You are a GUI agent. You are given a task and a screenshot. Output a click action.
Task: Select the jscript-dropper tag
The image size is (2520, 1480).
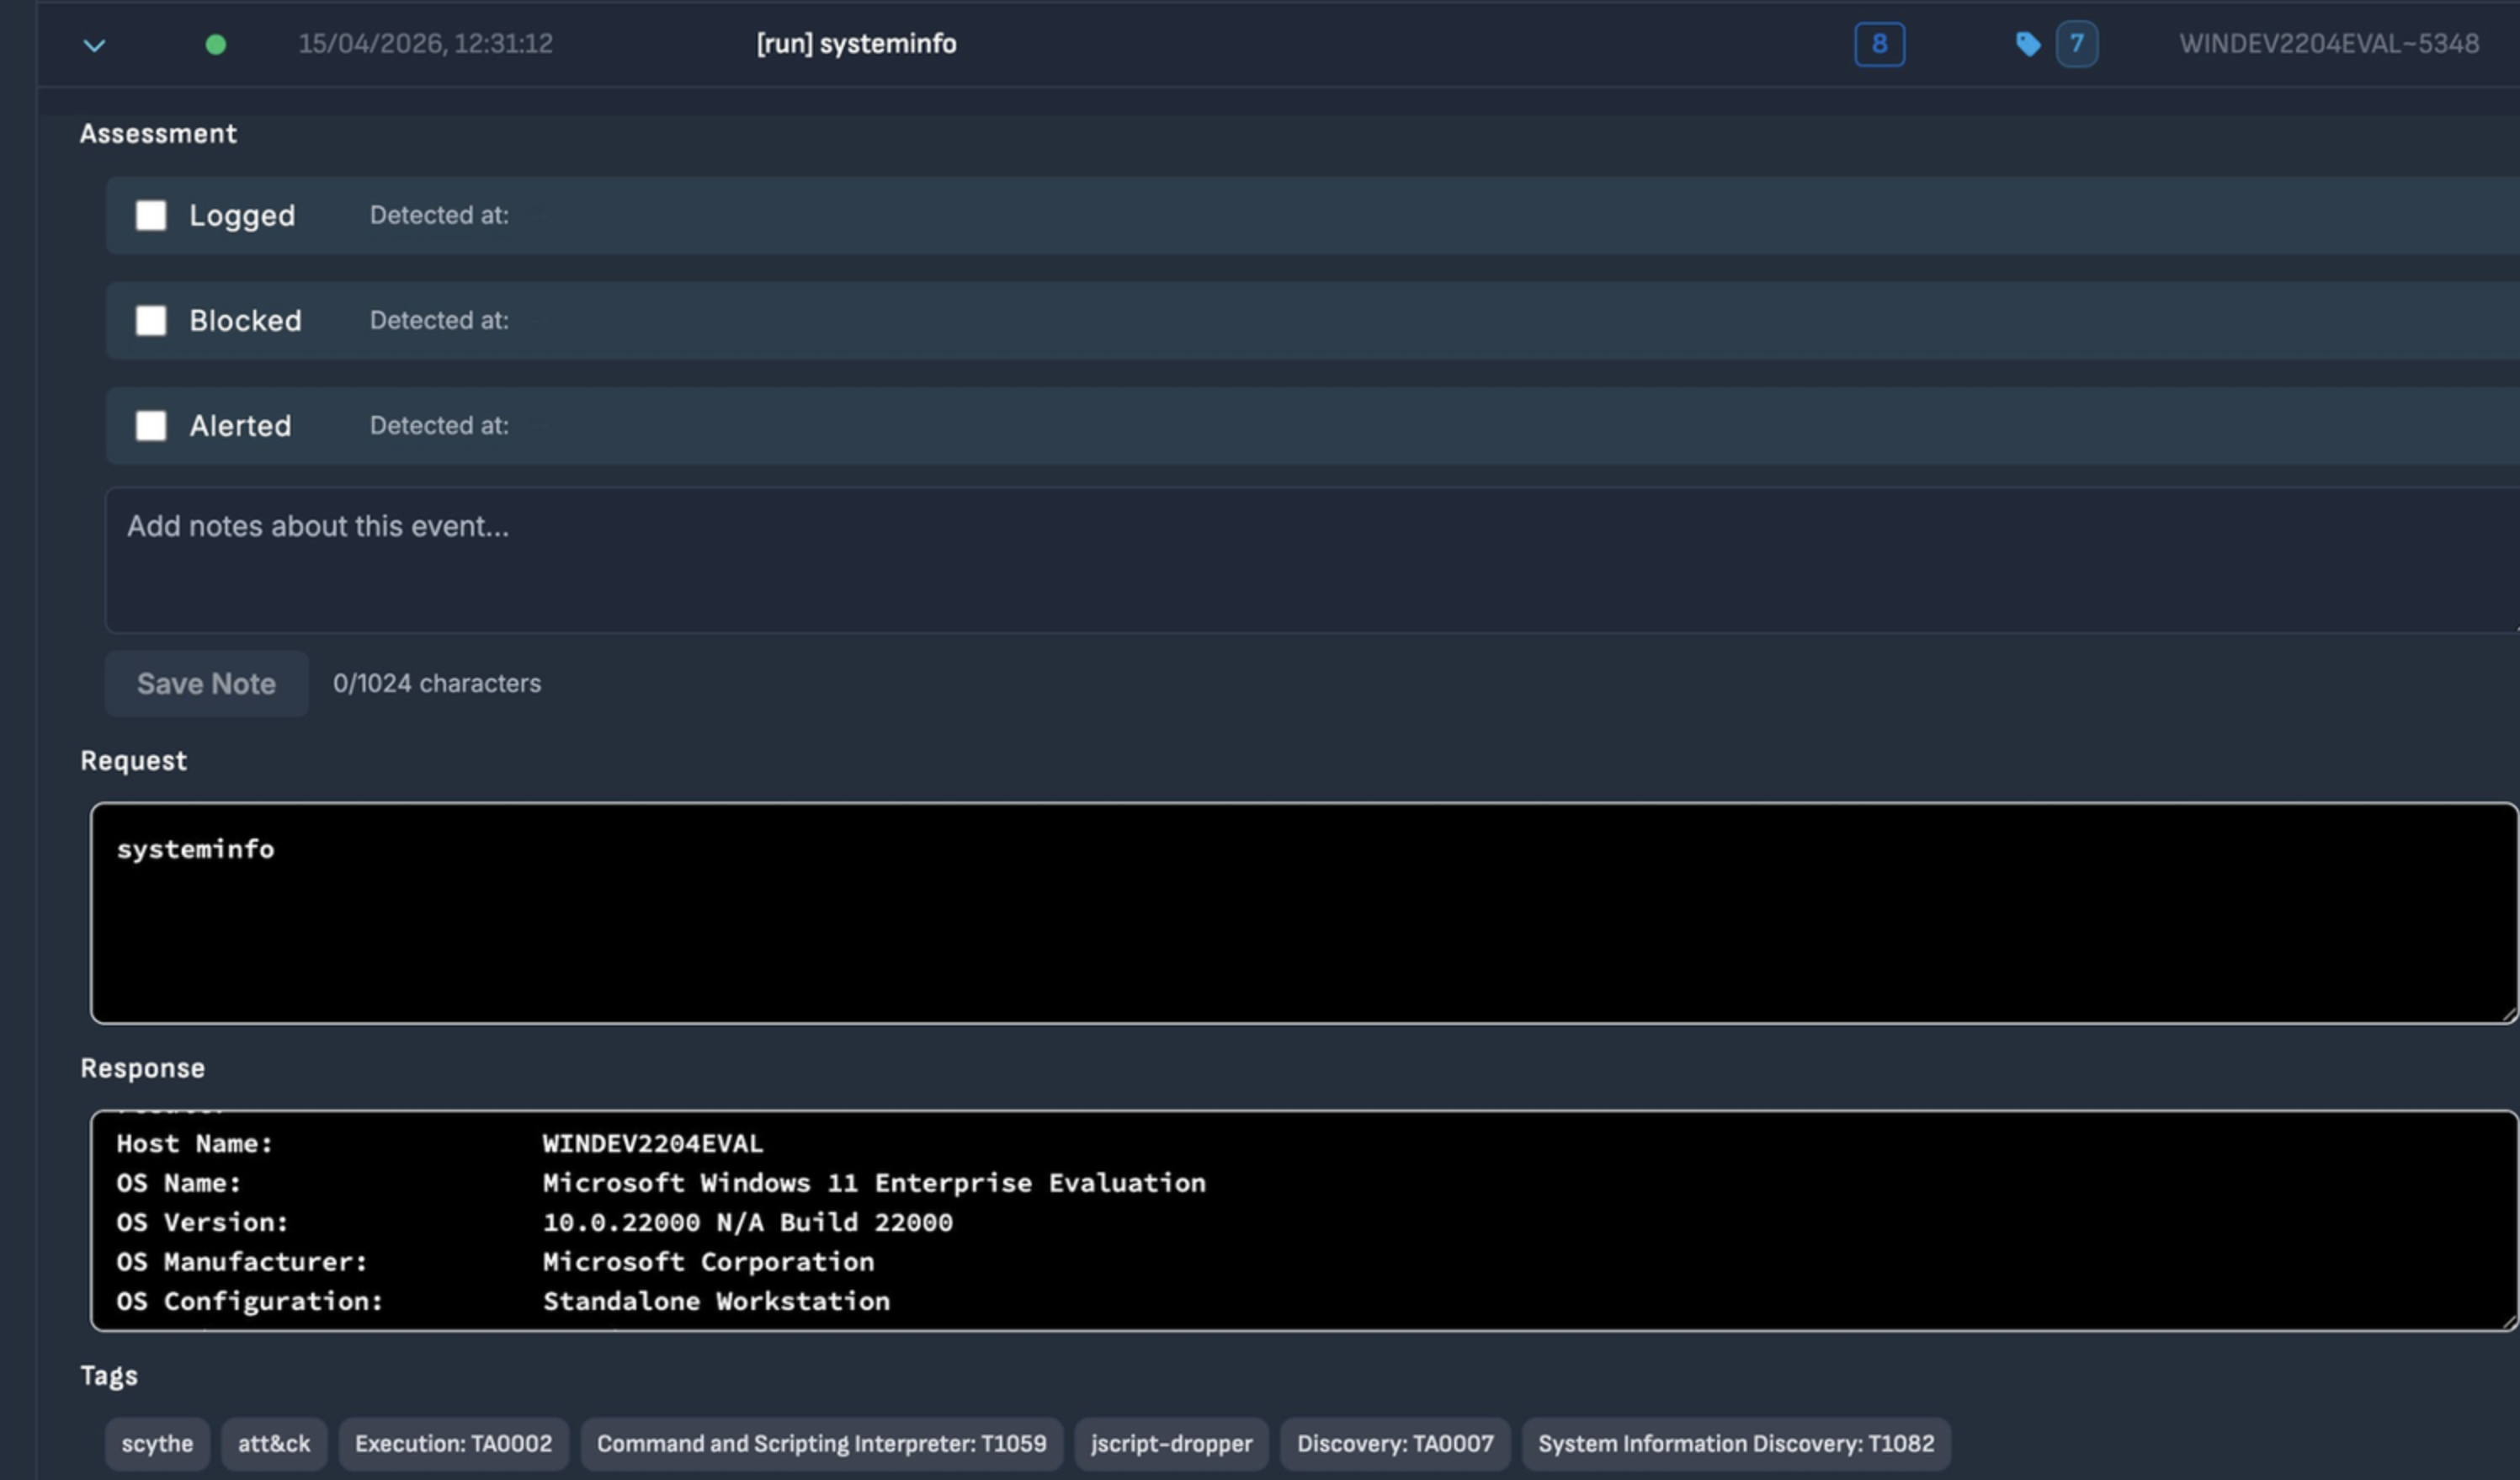click(x=1171, y=1444)
